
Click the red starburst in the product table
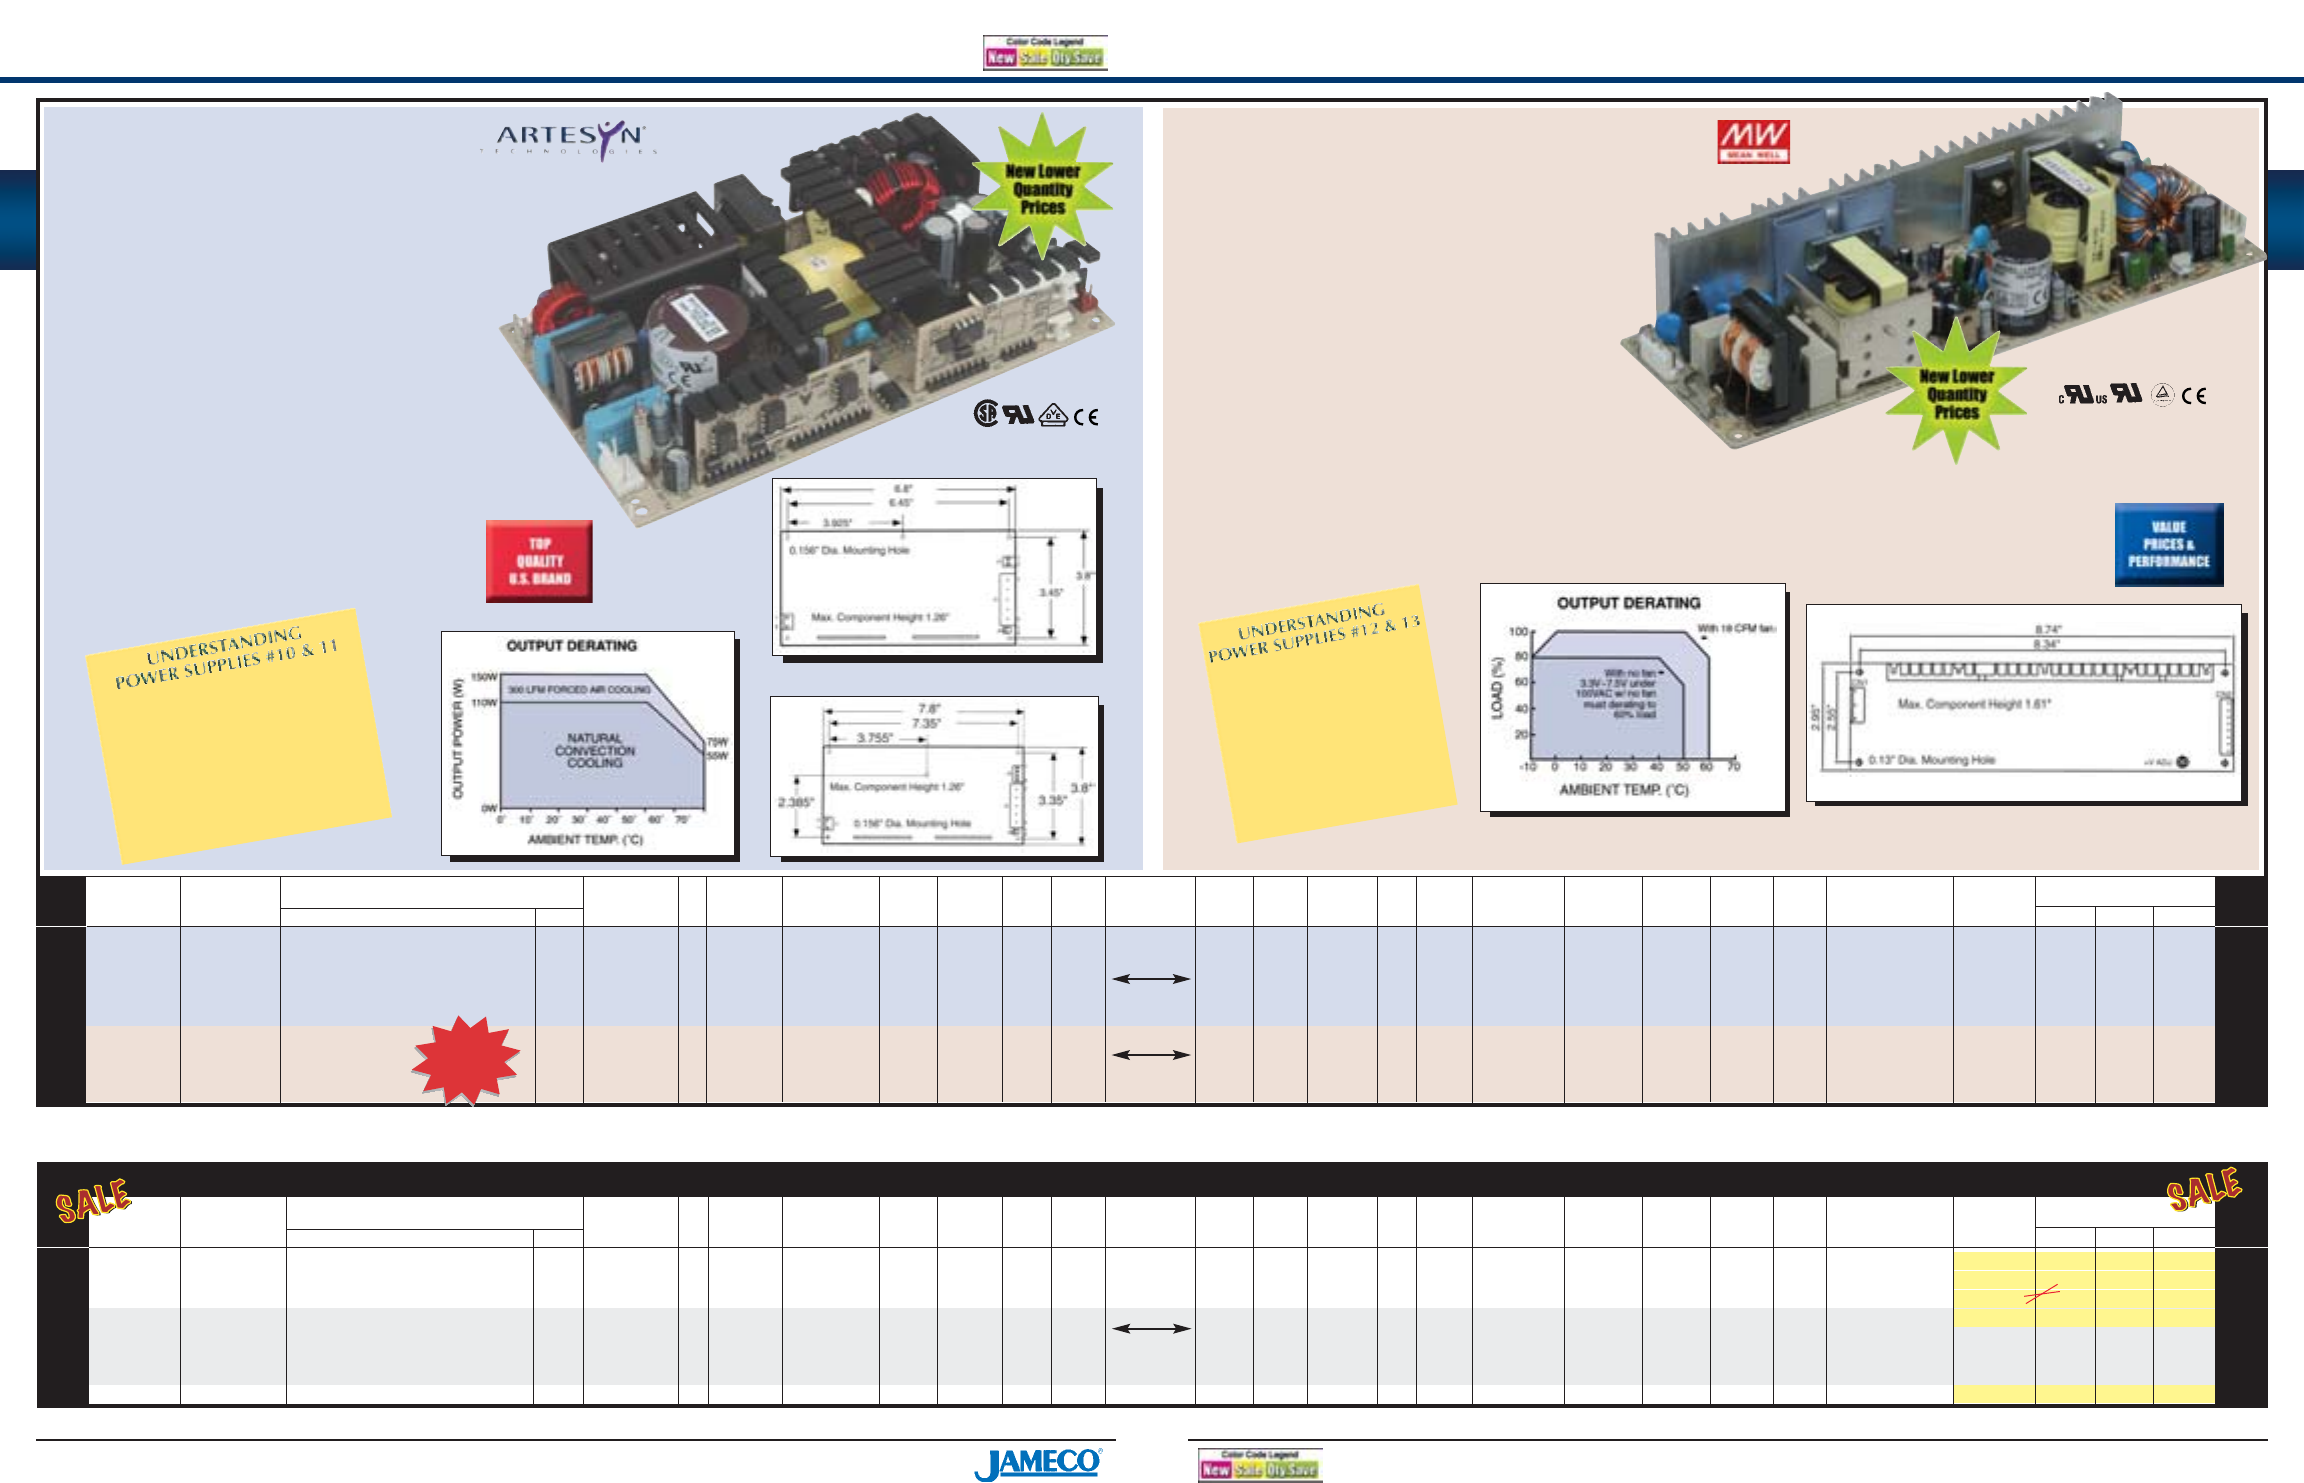pos(466,1060)
